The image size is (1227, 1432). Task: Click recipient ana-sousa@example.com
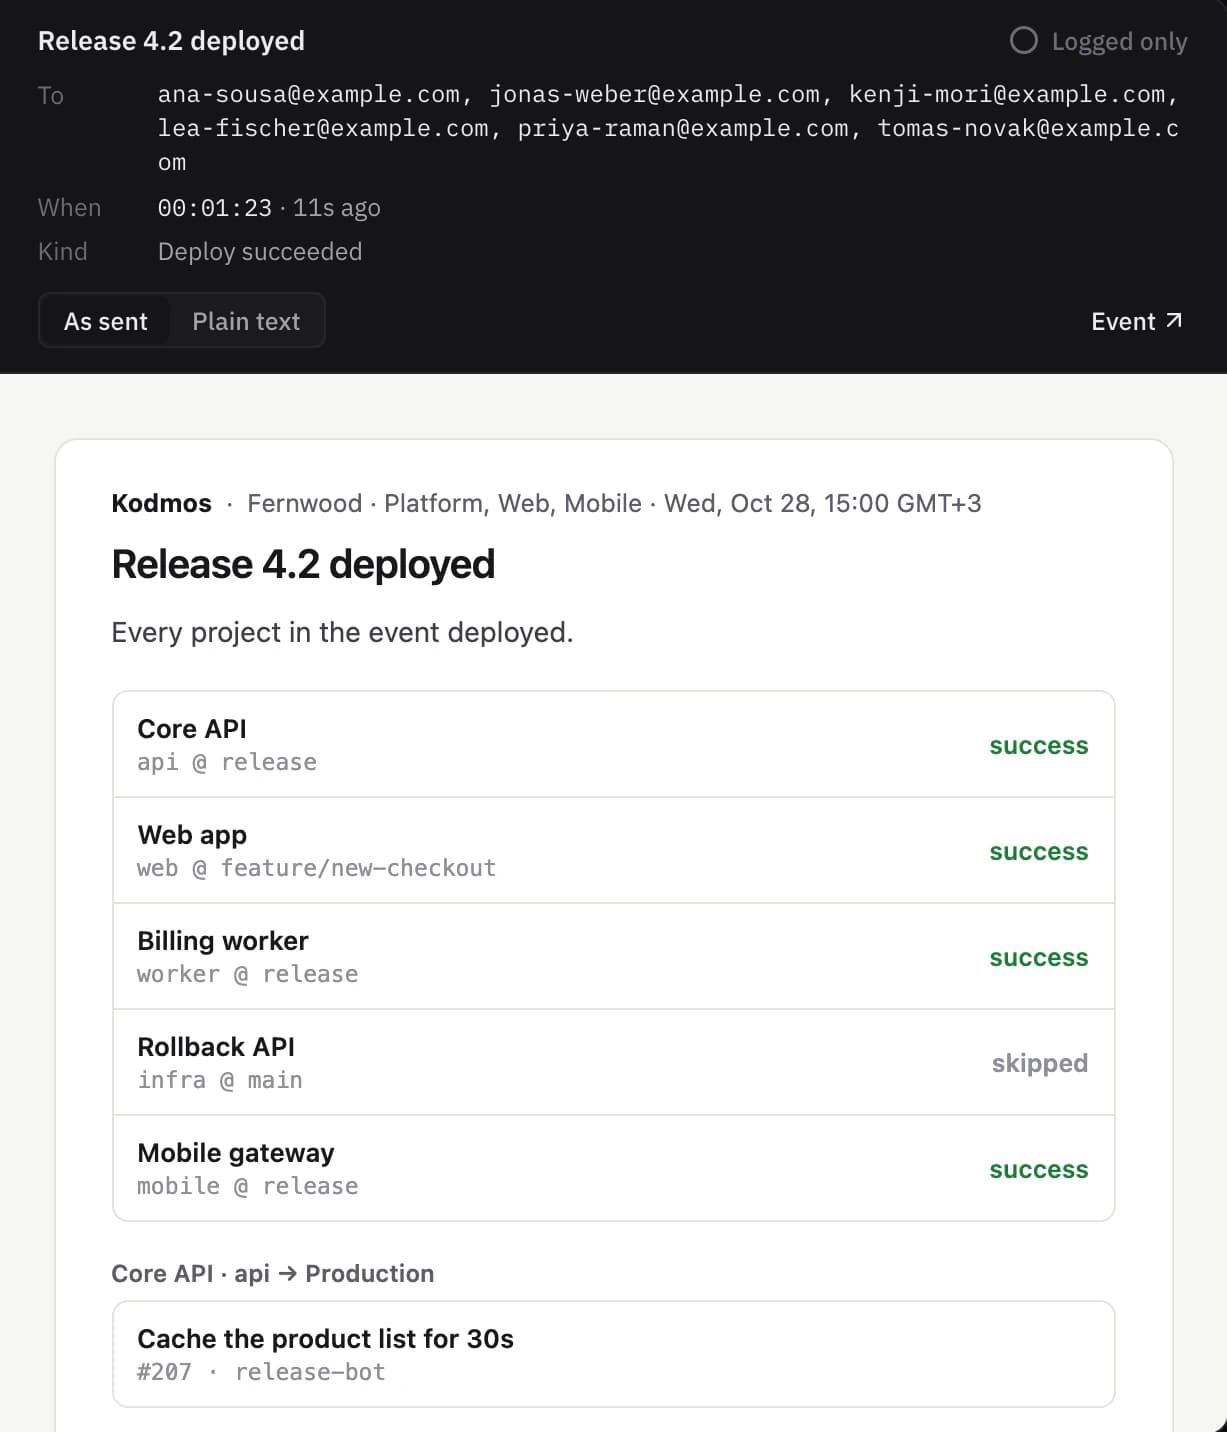tap(309, 94)
